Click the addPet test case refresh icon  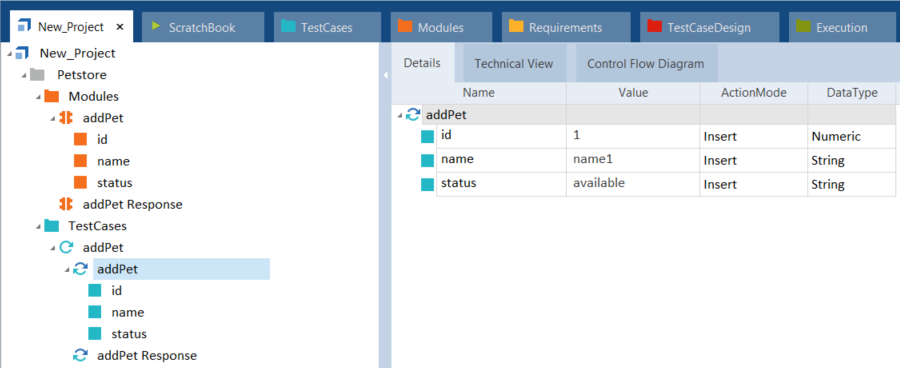(x=67, y=247)
